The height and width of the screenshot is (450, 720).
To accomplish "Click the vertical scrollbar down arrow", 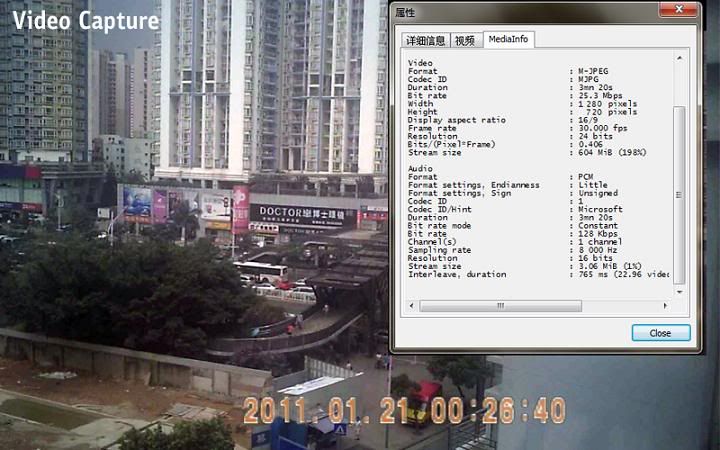I will pos(680,292).
